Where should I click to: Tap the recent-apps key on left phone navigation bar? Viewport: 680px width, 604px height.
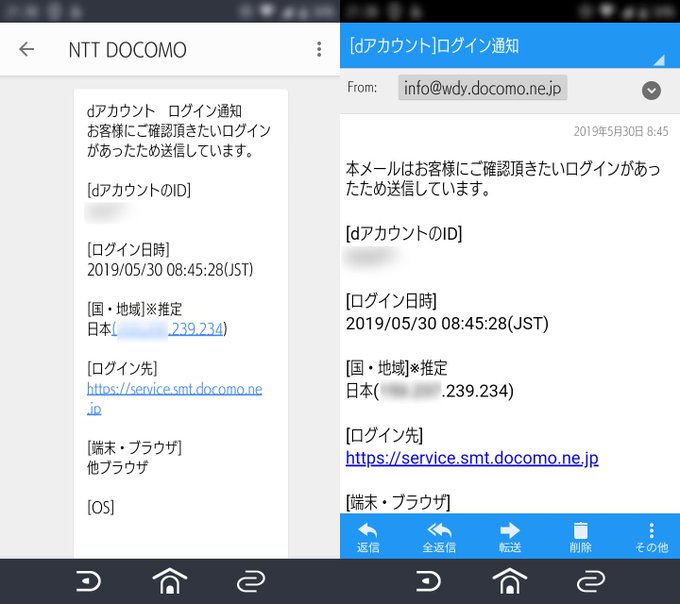(251, 581)
